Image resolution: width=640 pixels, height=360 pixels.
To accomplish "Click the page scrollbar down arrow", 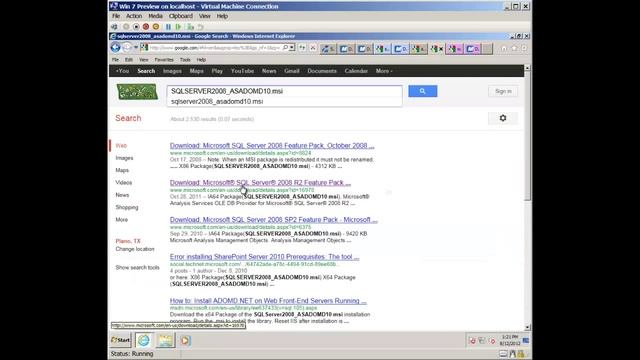I will coord(527,327).
